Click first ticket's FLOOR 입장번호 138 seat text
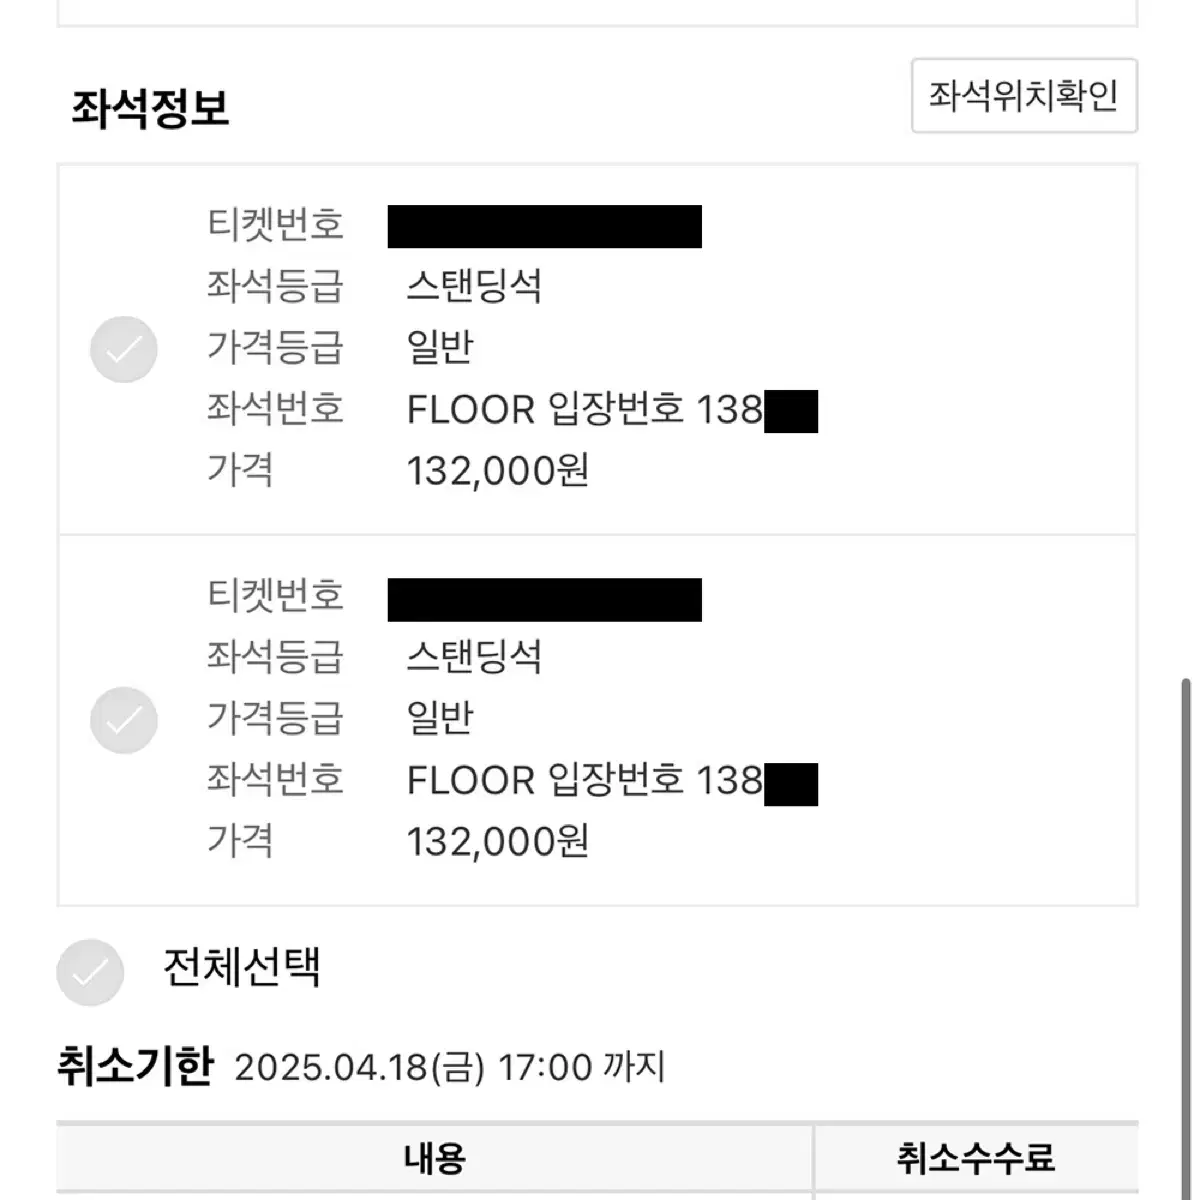 pos(585,410)
